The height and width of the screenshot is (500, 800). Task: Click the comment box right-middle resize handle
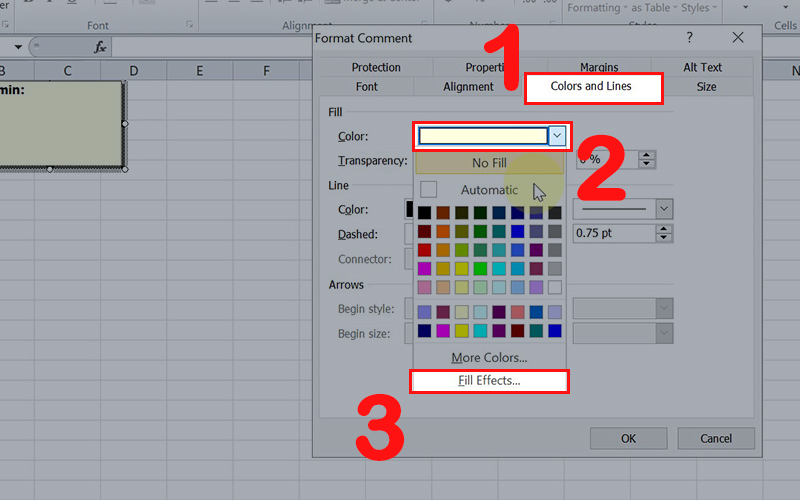(x=125, y=124)
